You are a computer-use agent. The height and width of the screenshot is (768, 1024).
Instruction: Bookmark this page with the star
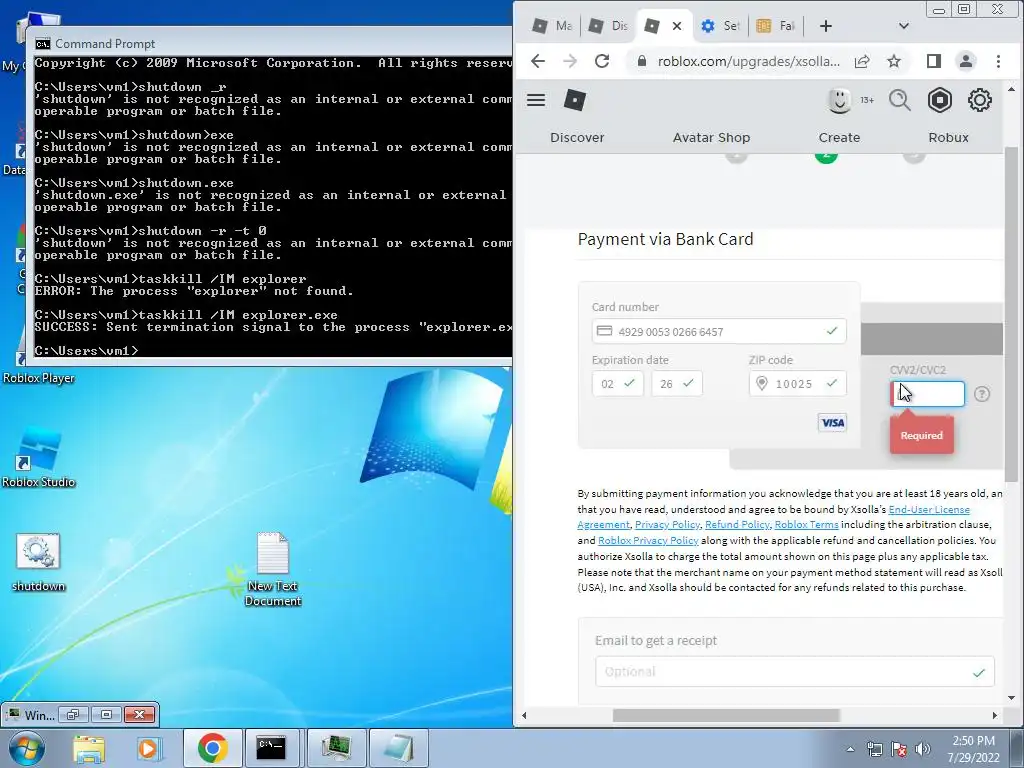[x=894, y=61]
